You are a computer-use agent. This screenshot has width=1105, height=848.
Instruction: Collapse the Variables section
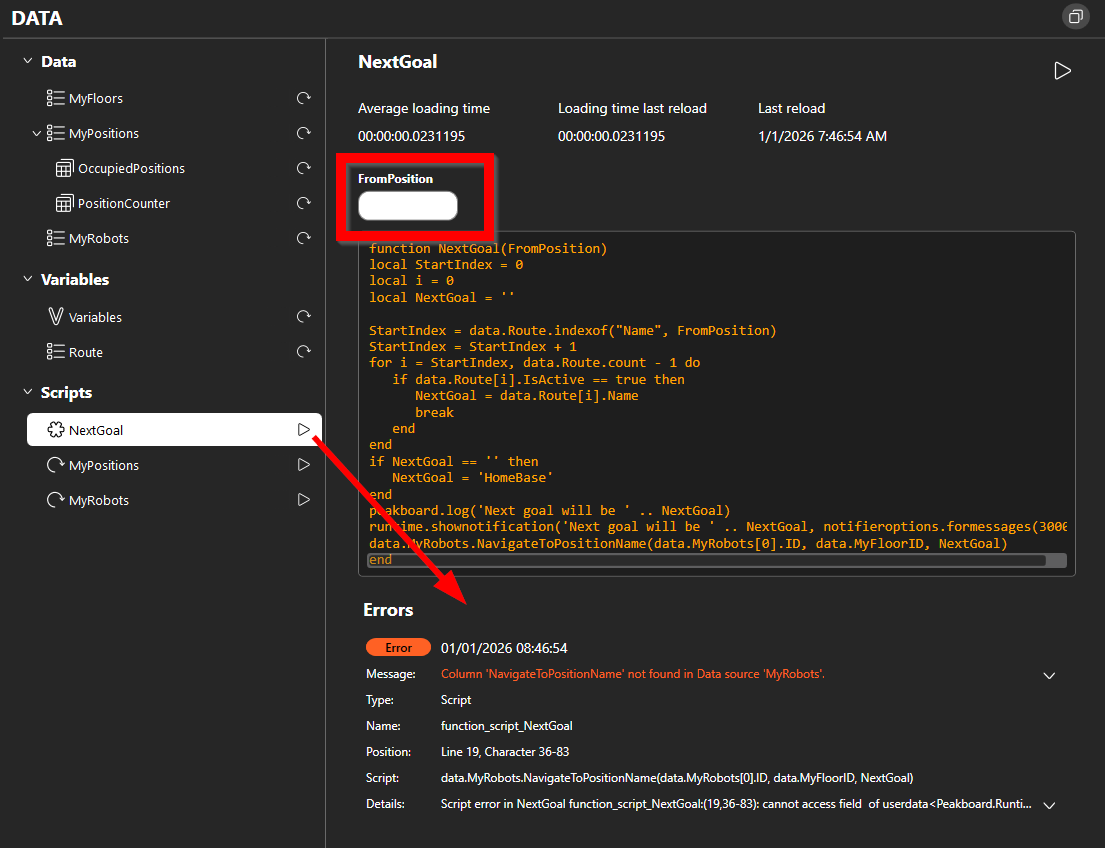pyautogui.click(x=27, y=279)
